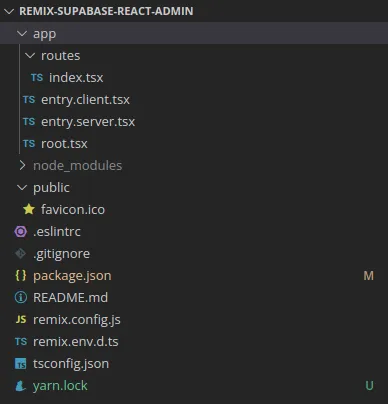Open the .gitignore file
388x404 pixels.
pos(61,254)
